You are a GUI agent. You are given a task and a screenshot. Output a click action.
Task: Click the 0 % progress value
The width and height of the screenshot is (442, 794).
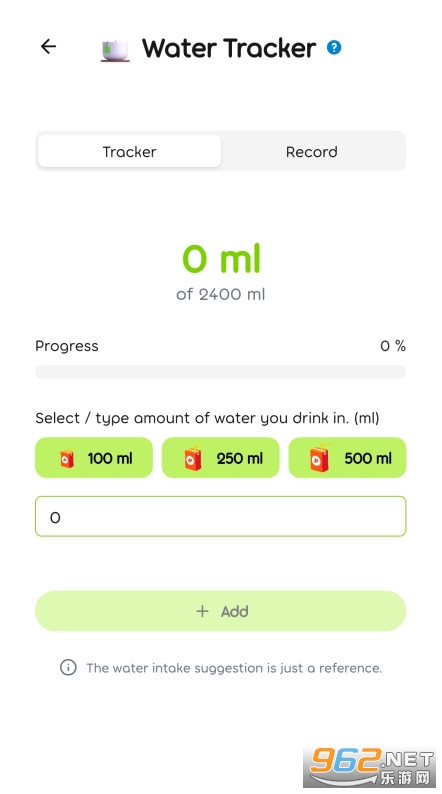click(x=393, y=346)
